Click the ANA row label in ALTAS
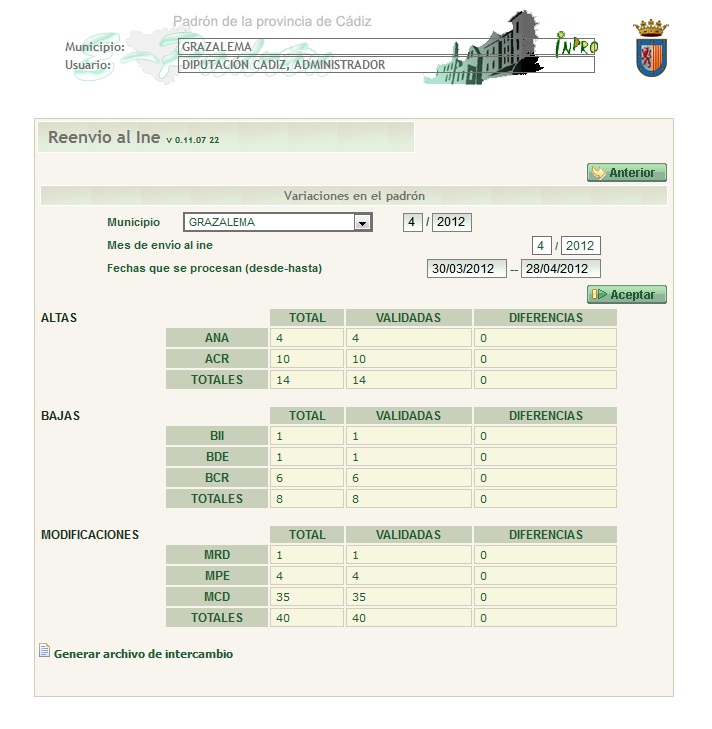This screenshot has height=729, width=712. tap(217, 338)
